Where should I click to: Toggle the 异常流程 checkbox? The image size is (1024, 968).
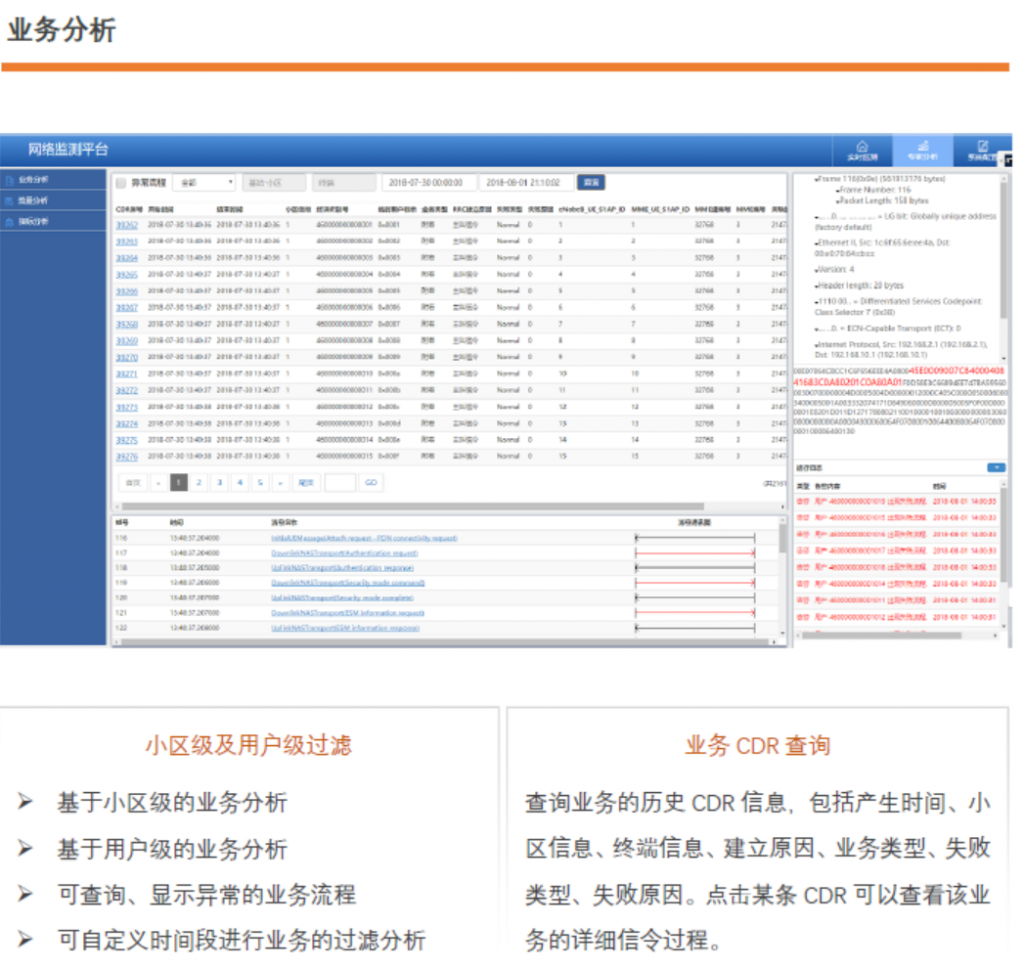[121, 183]
